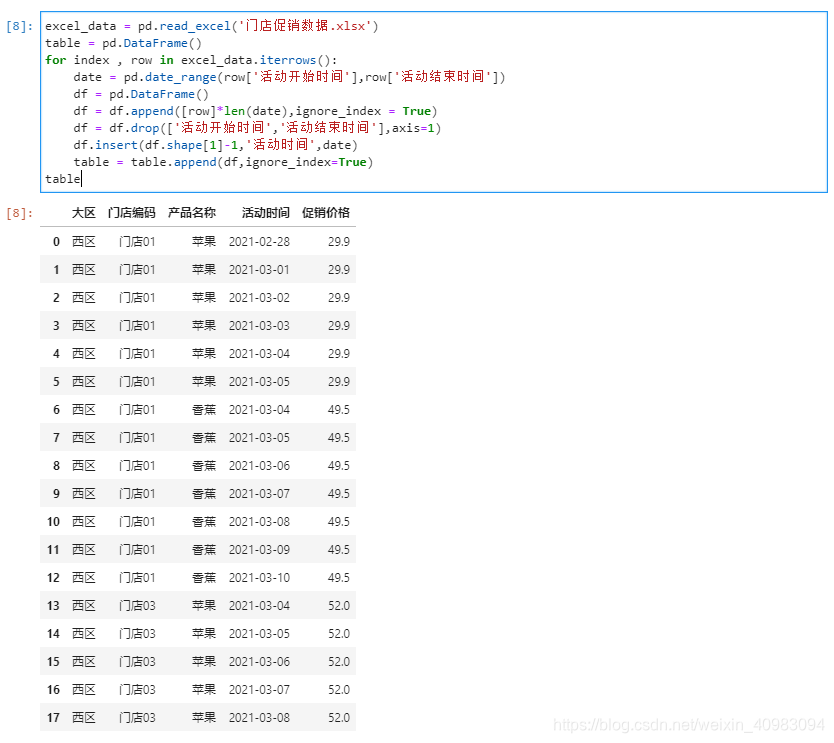Select 门店03 cell in row 13
834x743 pixels.
(137, 605)
